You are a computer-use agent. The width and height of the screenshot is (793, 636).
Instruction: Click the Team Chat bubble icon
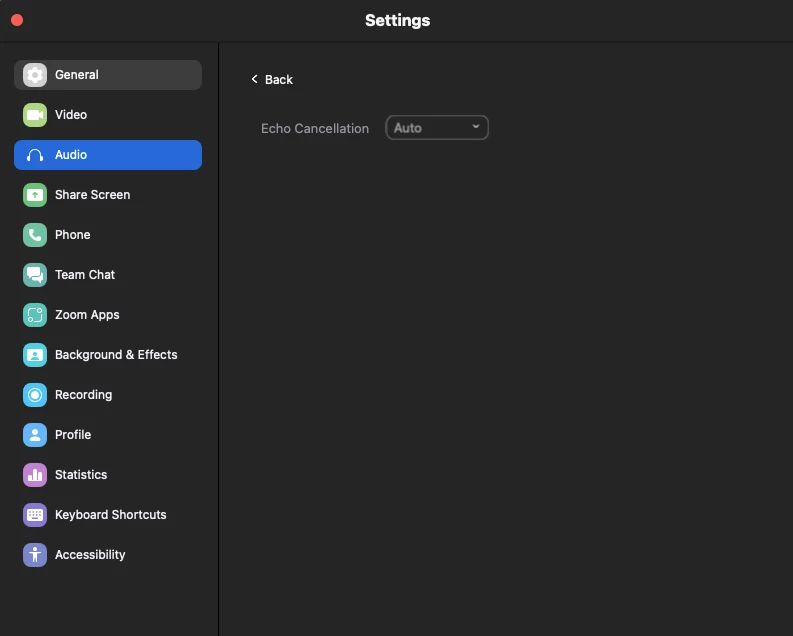[35, 275]
